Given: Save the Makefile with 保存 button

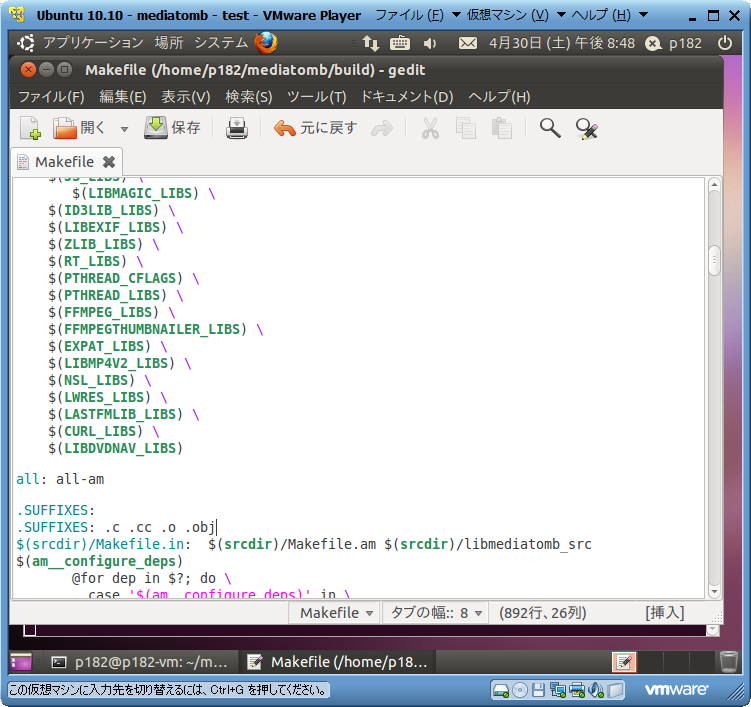Looking at the screenshot, I should coord(172,128).
